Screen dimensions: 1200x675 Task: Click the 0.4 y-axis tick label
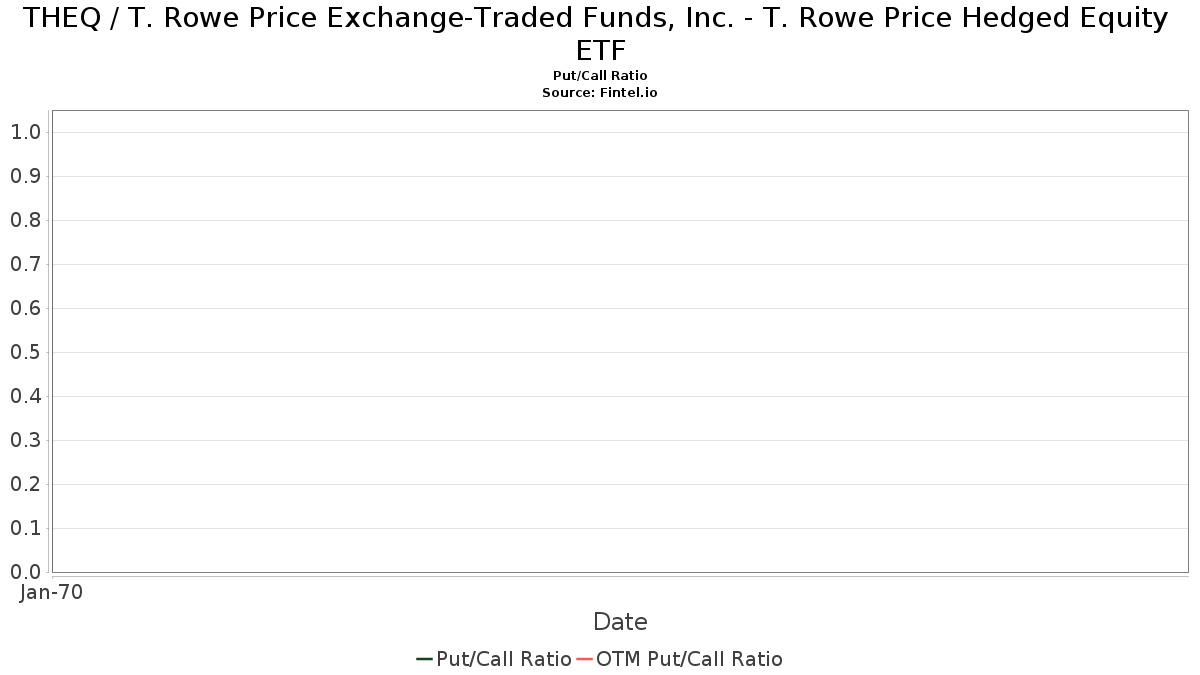point(25,396)
